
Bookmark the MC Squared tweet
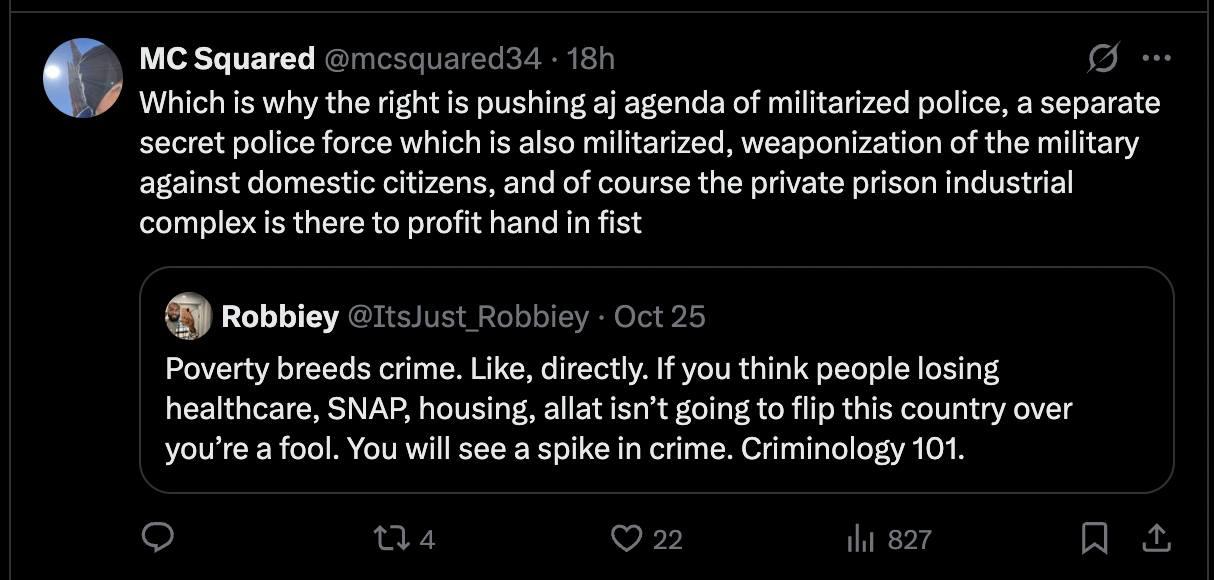tap(1095, 539)
